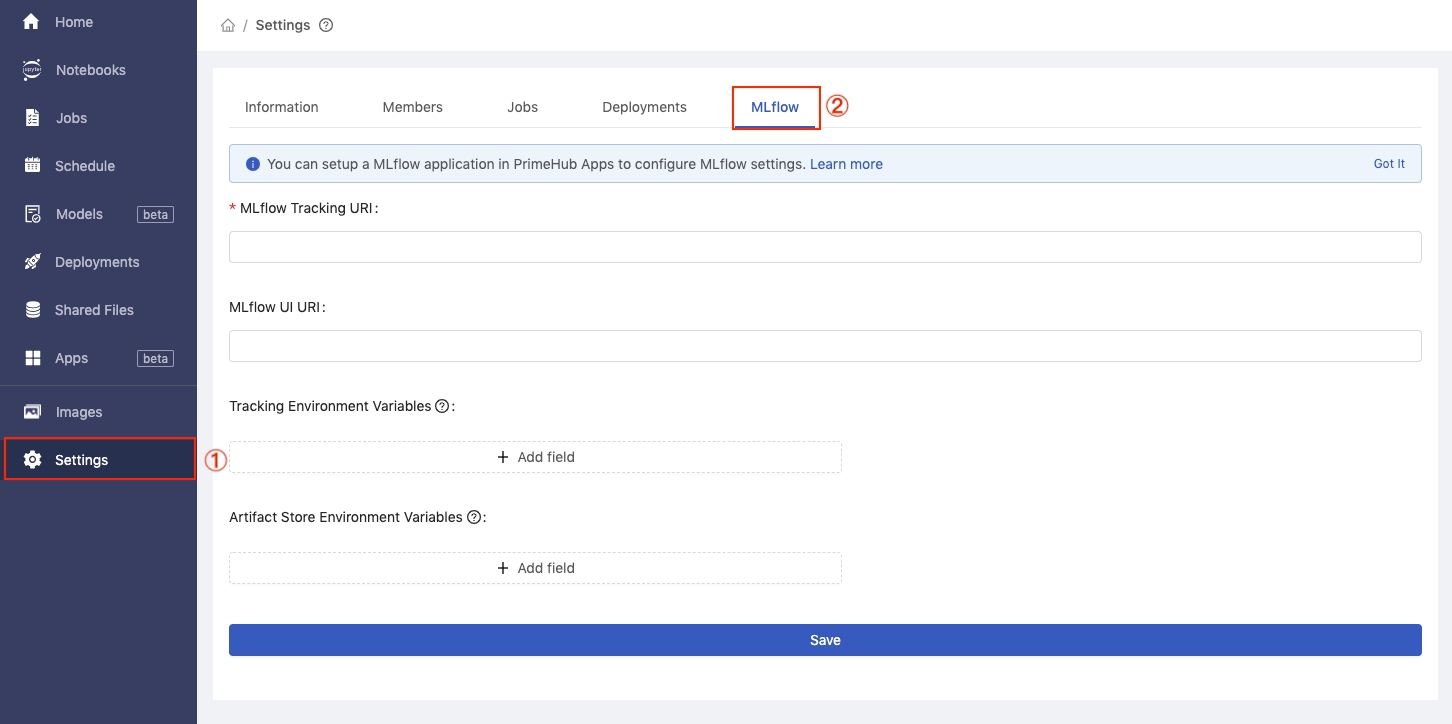Select the MLflow tab
This screenshot has width=1452, height=724.
pos(775,107)
